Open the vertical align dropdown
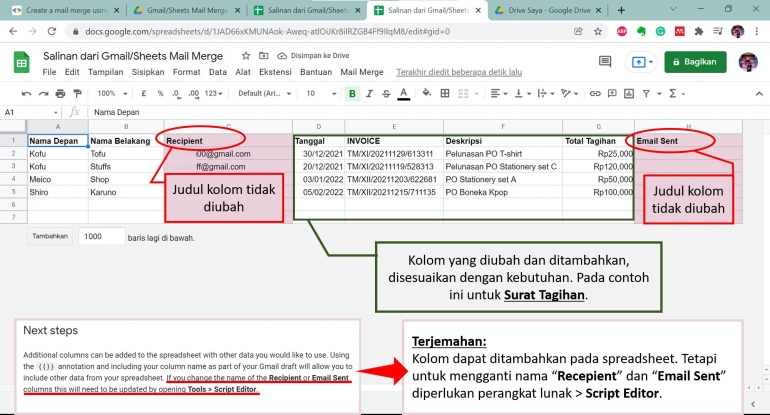Viewport: 770px width, 415px height. point(522,93)
